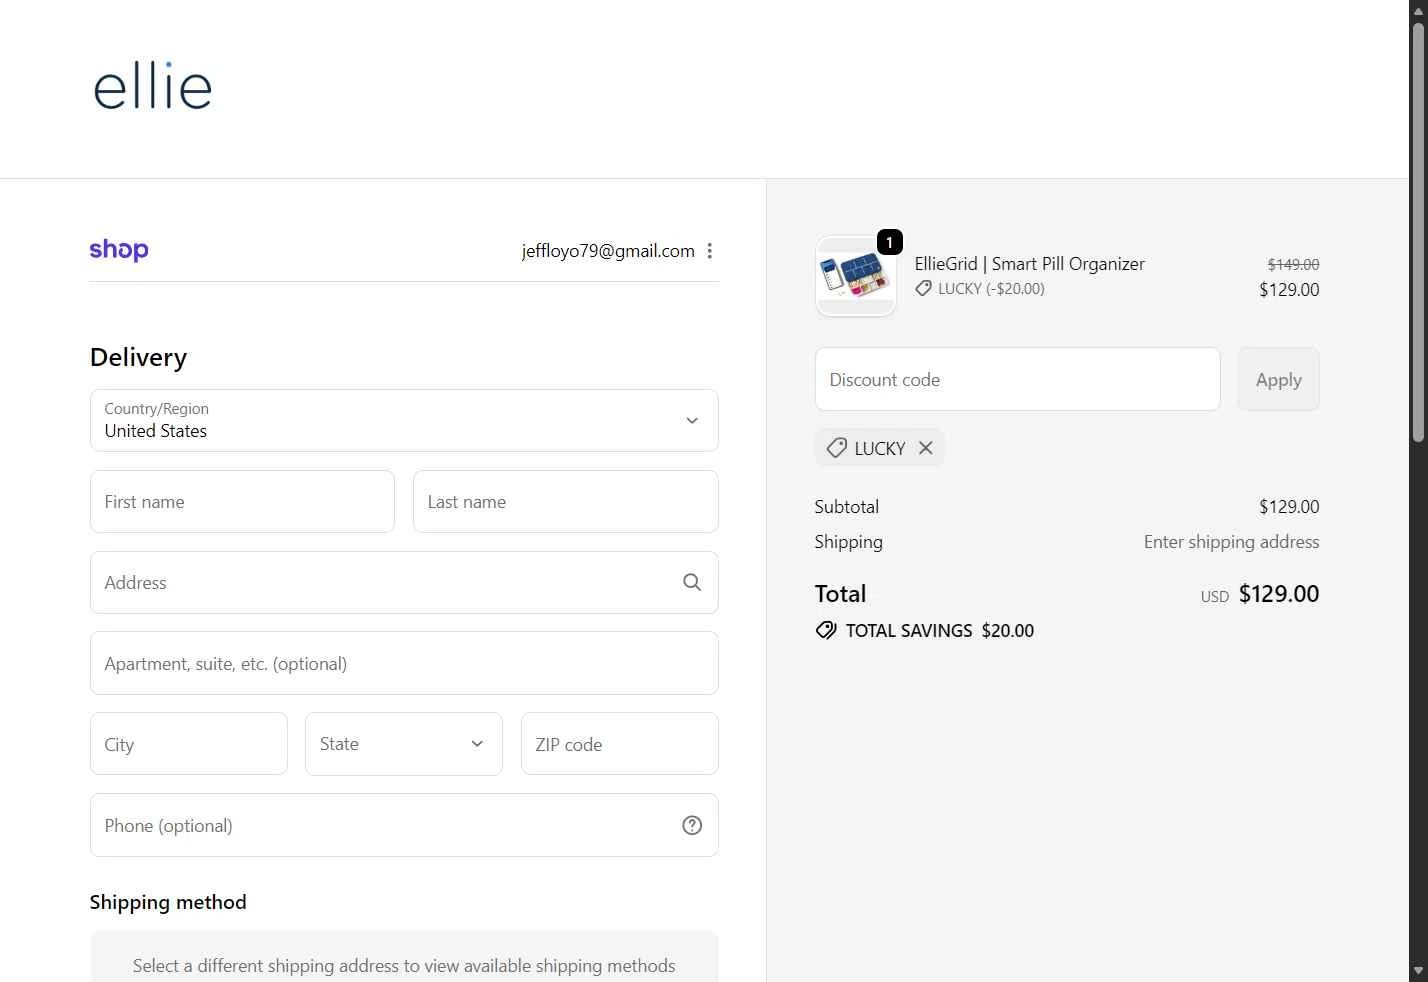
Task: Focus the ZIP code field
Action: point(620,744)
